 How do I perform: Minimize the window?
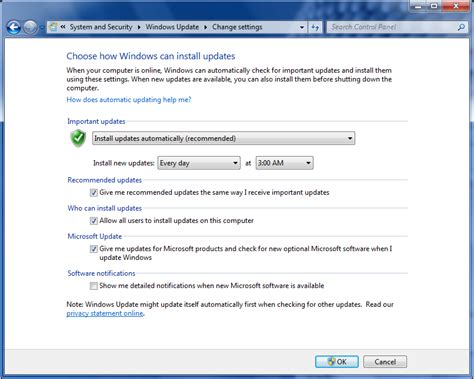pos(418,6)
